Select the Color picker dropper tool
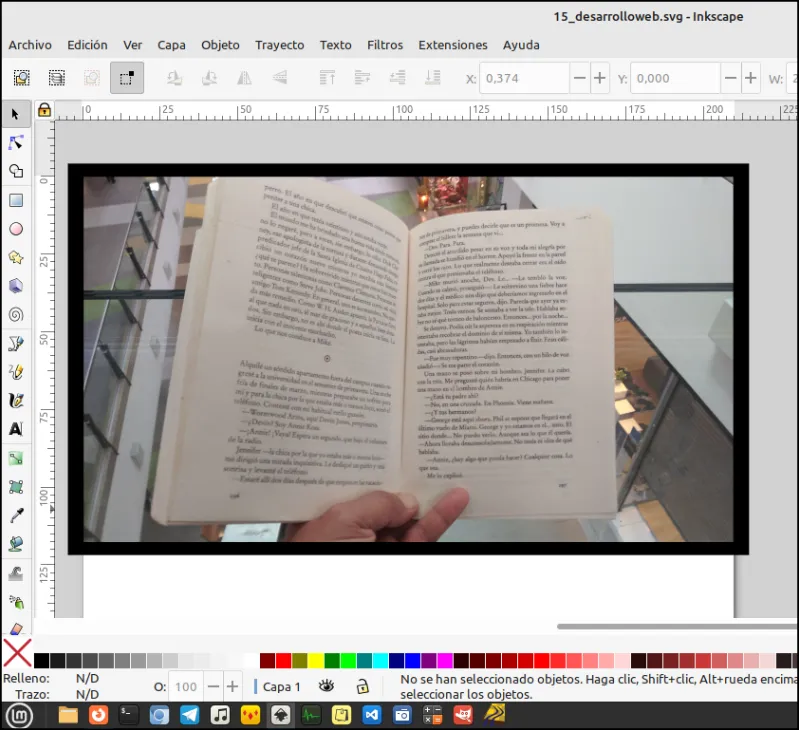The width and height of the screenshot is (799, 730). click(16, 516)
